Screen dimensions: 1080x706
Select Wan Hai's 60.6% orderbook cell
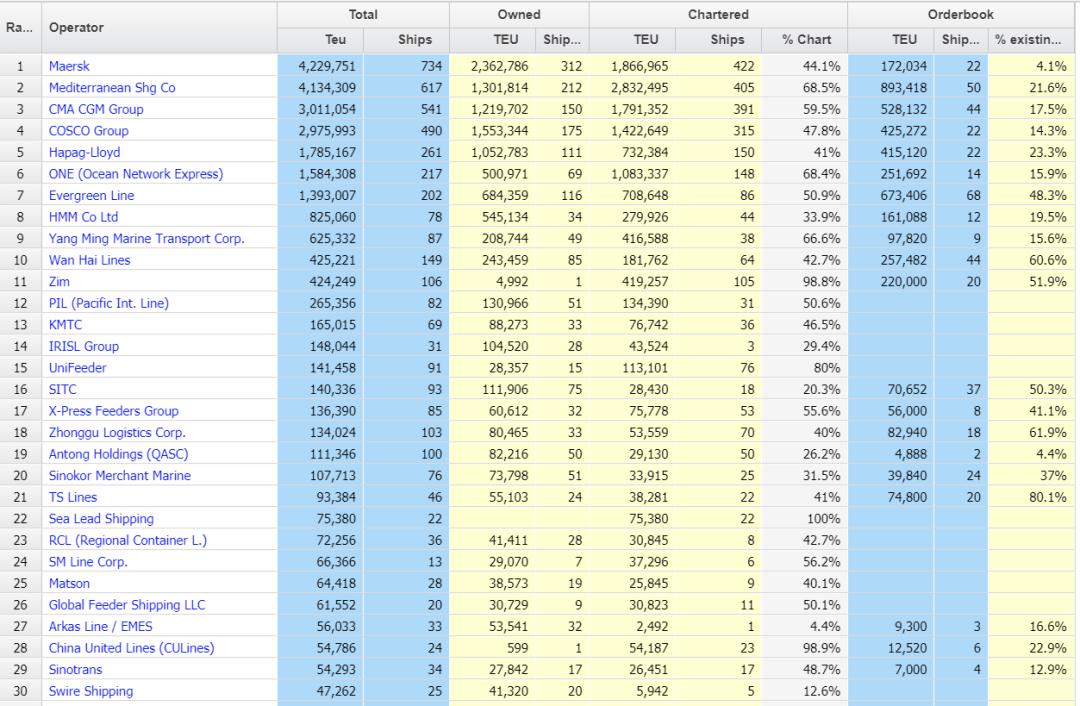[1031, 260]
